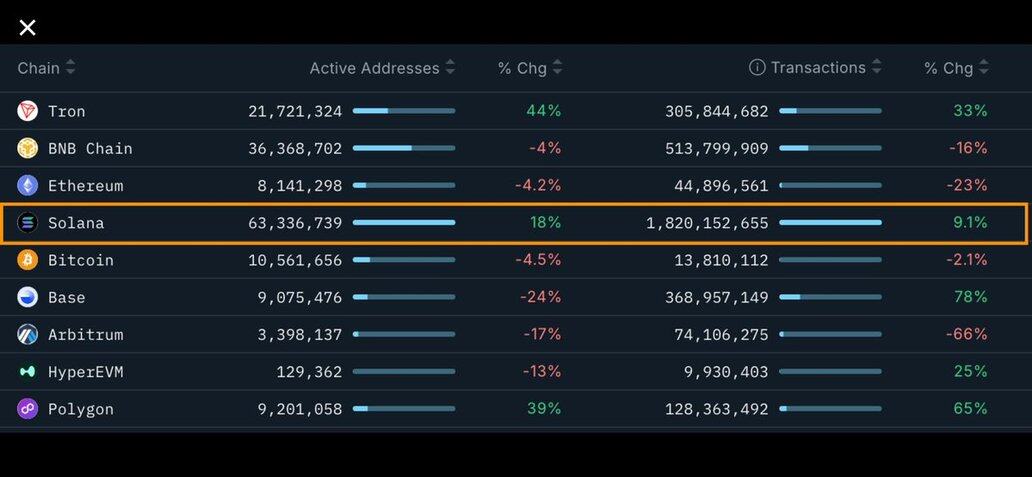Sort by Active Addresses % Chg arrows
This screenshot has width=1032, height=477.
coord(557,68)
